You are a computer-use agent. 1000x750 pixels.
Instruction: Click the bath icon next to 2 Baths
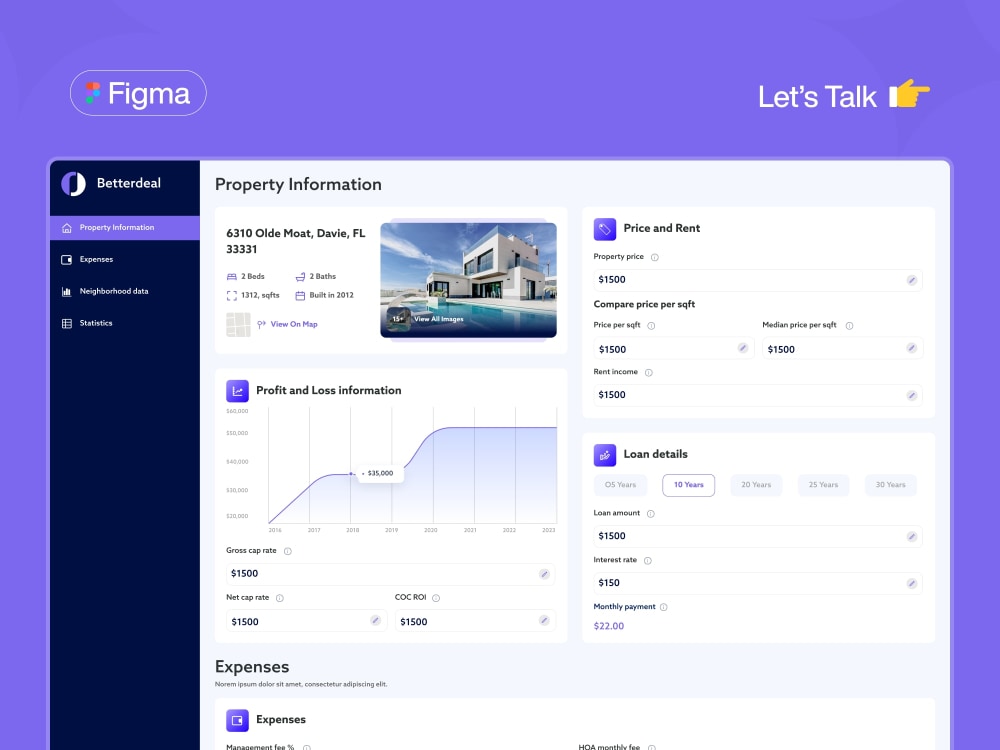[300, 277]
